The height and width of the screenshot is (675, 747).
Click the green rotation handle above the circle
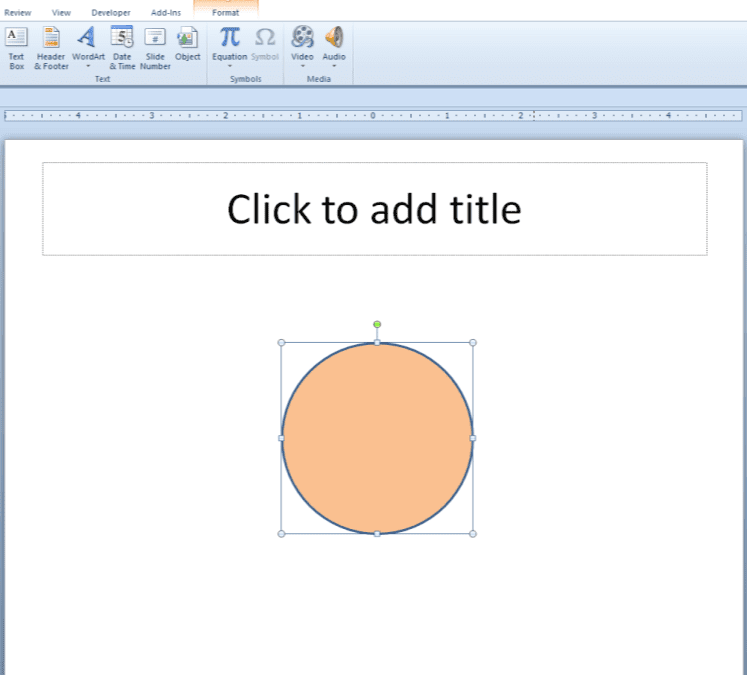377,324
